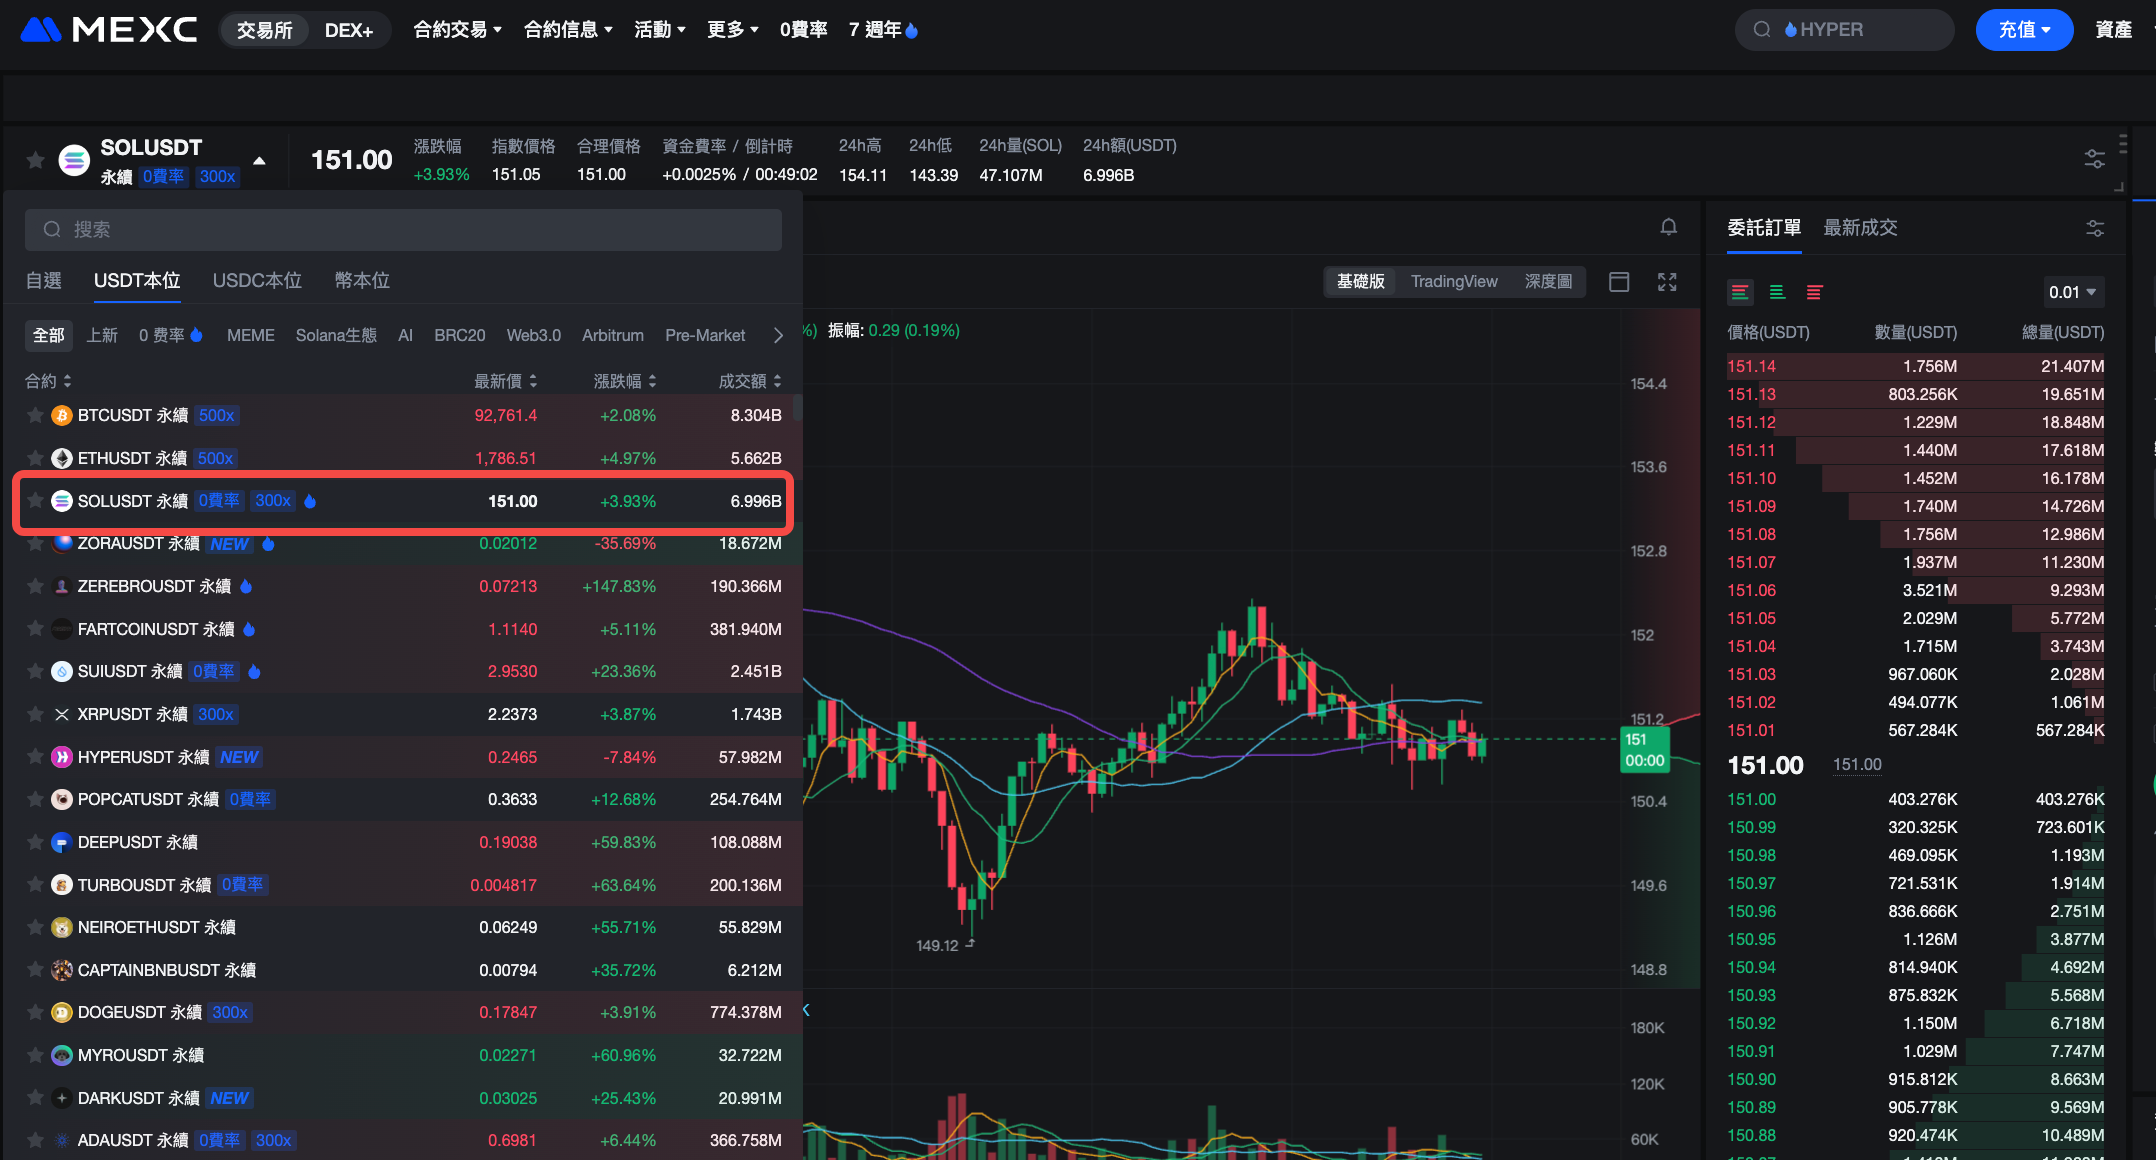Viewport: 2156px width, 1160px height.
Task: Open the 0.01 price precision dropdown
Action: coord(2072,292)
